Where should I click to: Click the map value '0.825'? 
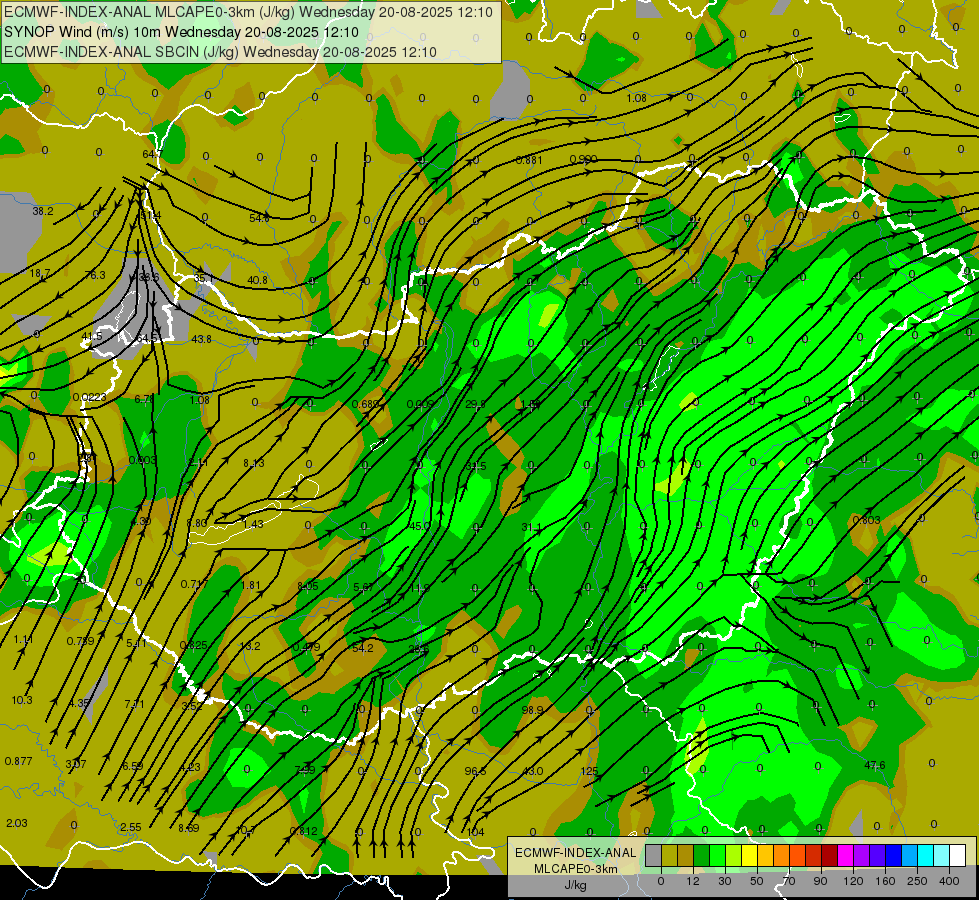194,645
